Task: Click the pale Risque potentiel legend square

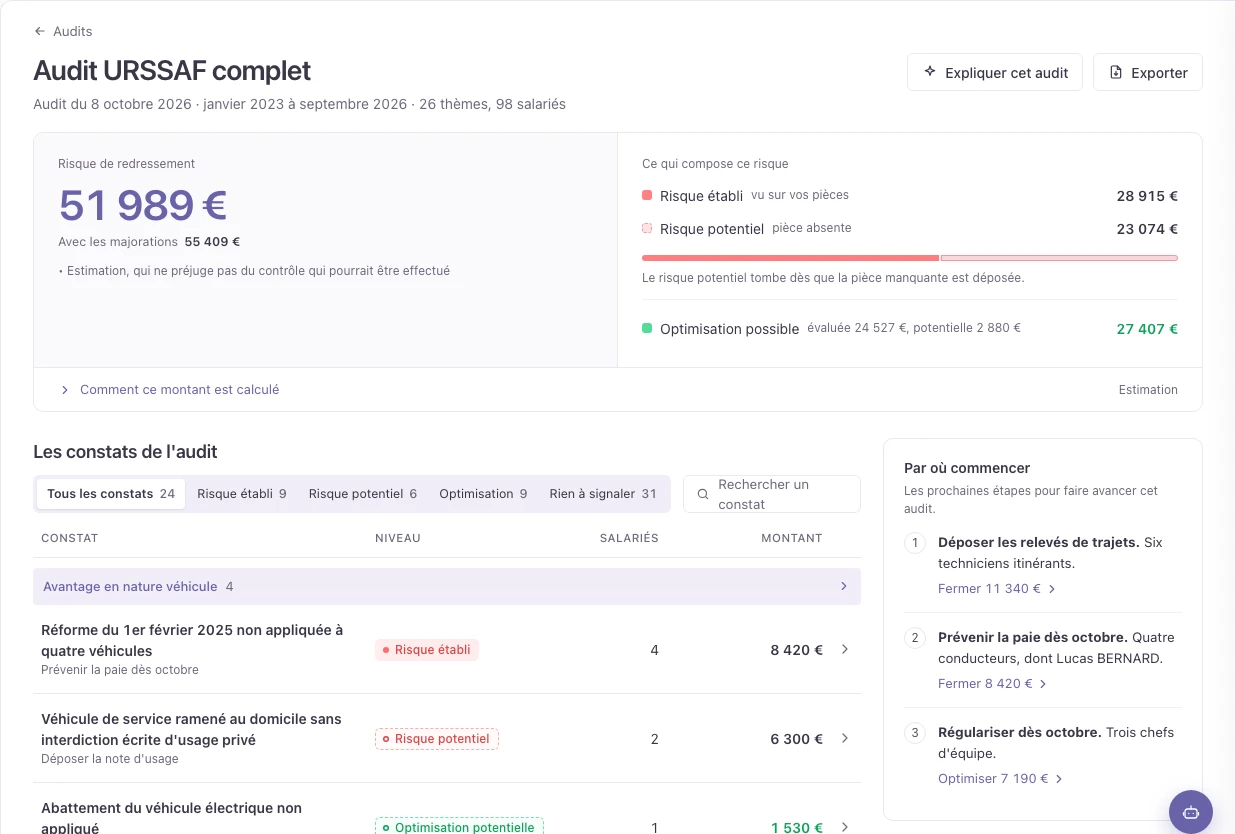Action: (x=647, y=229)
